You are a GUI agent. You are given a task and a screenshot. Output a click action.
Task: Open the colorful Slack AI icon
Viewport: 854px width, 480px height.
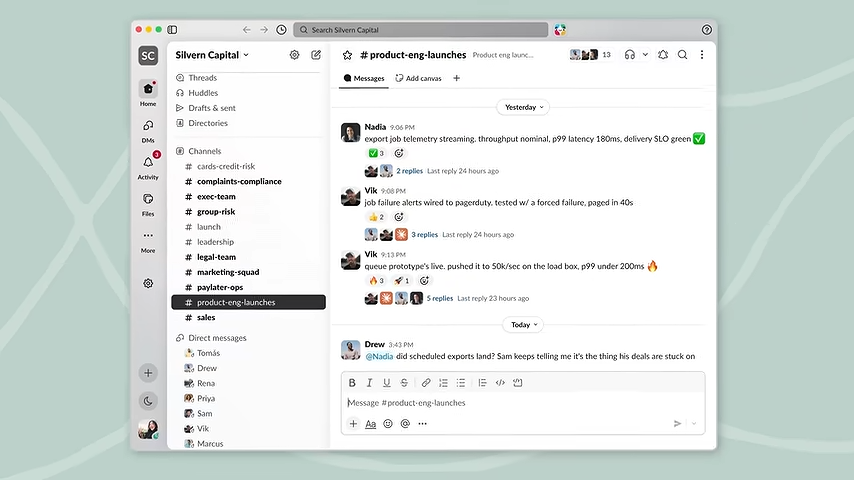point(560,29)
